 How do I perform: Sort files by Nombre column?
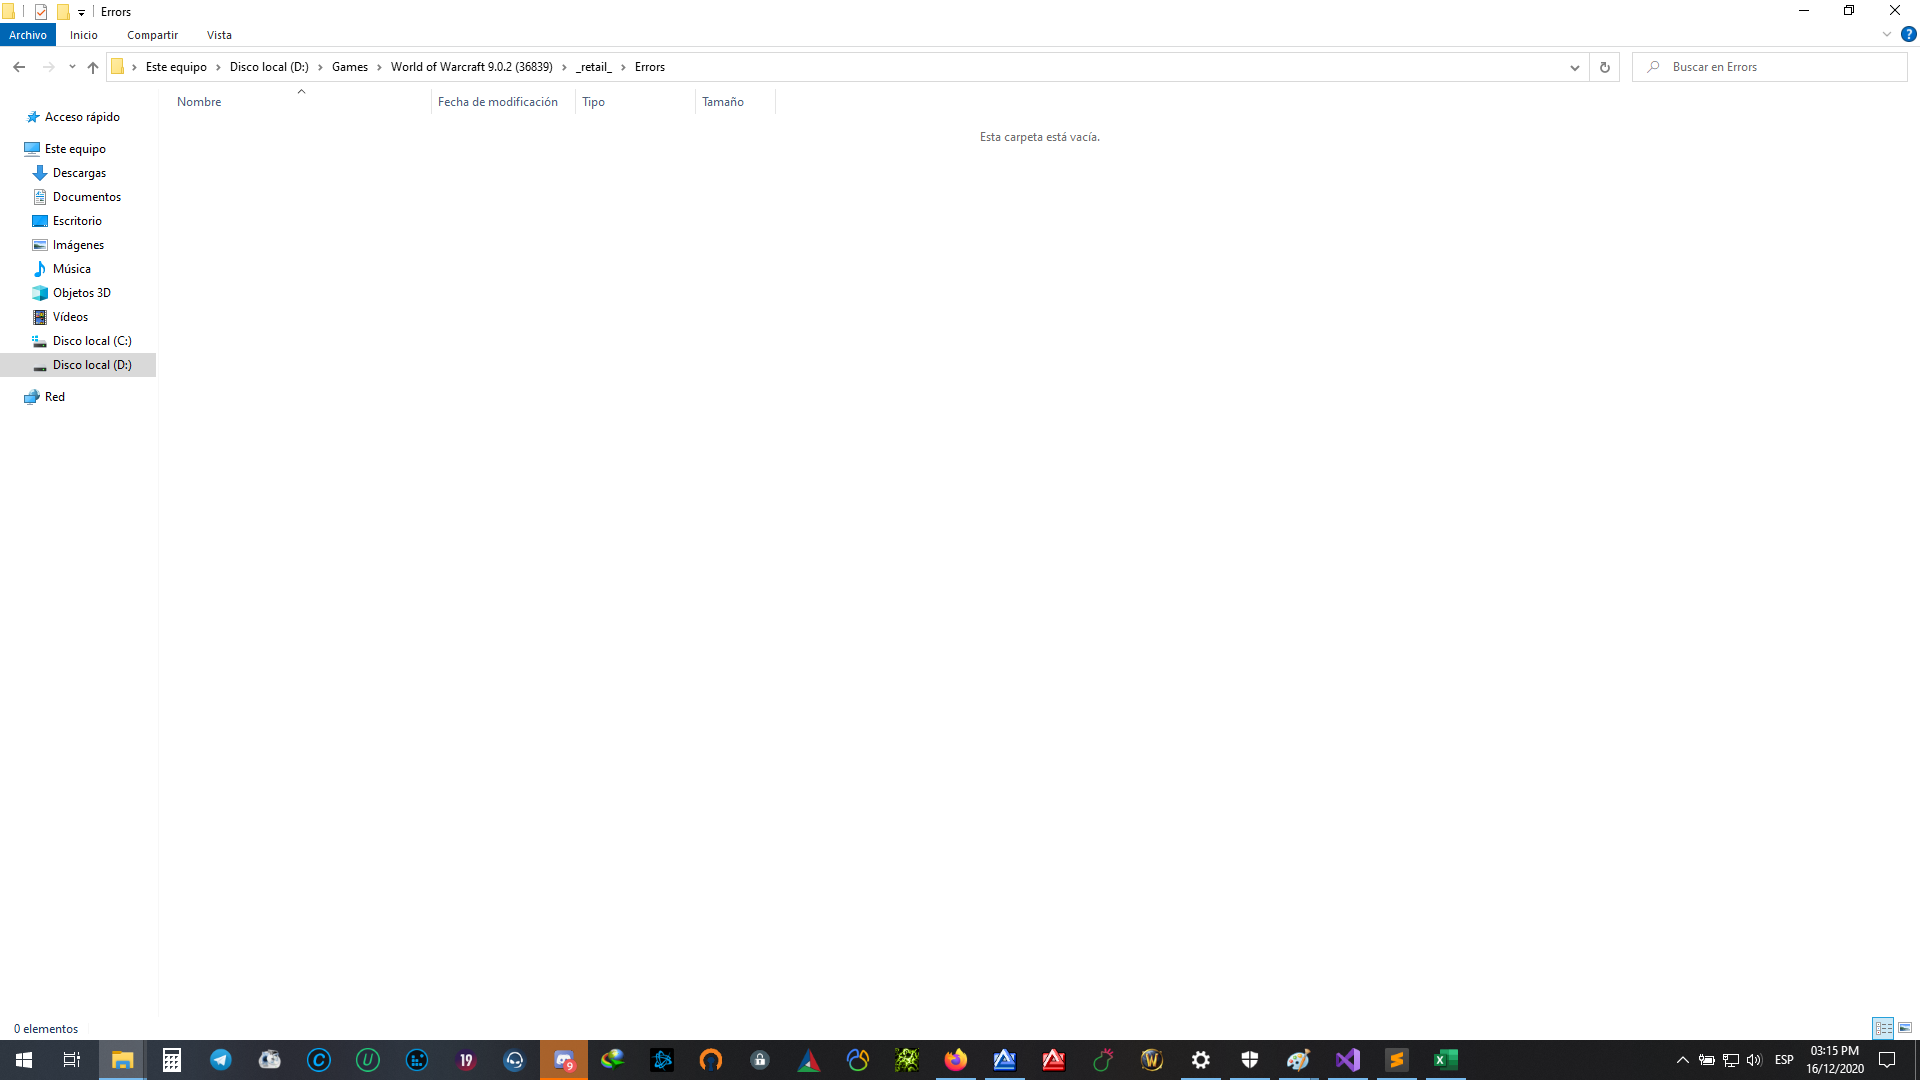pos(199,102)
